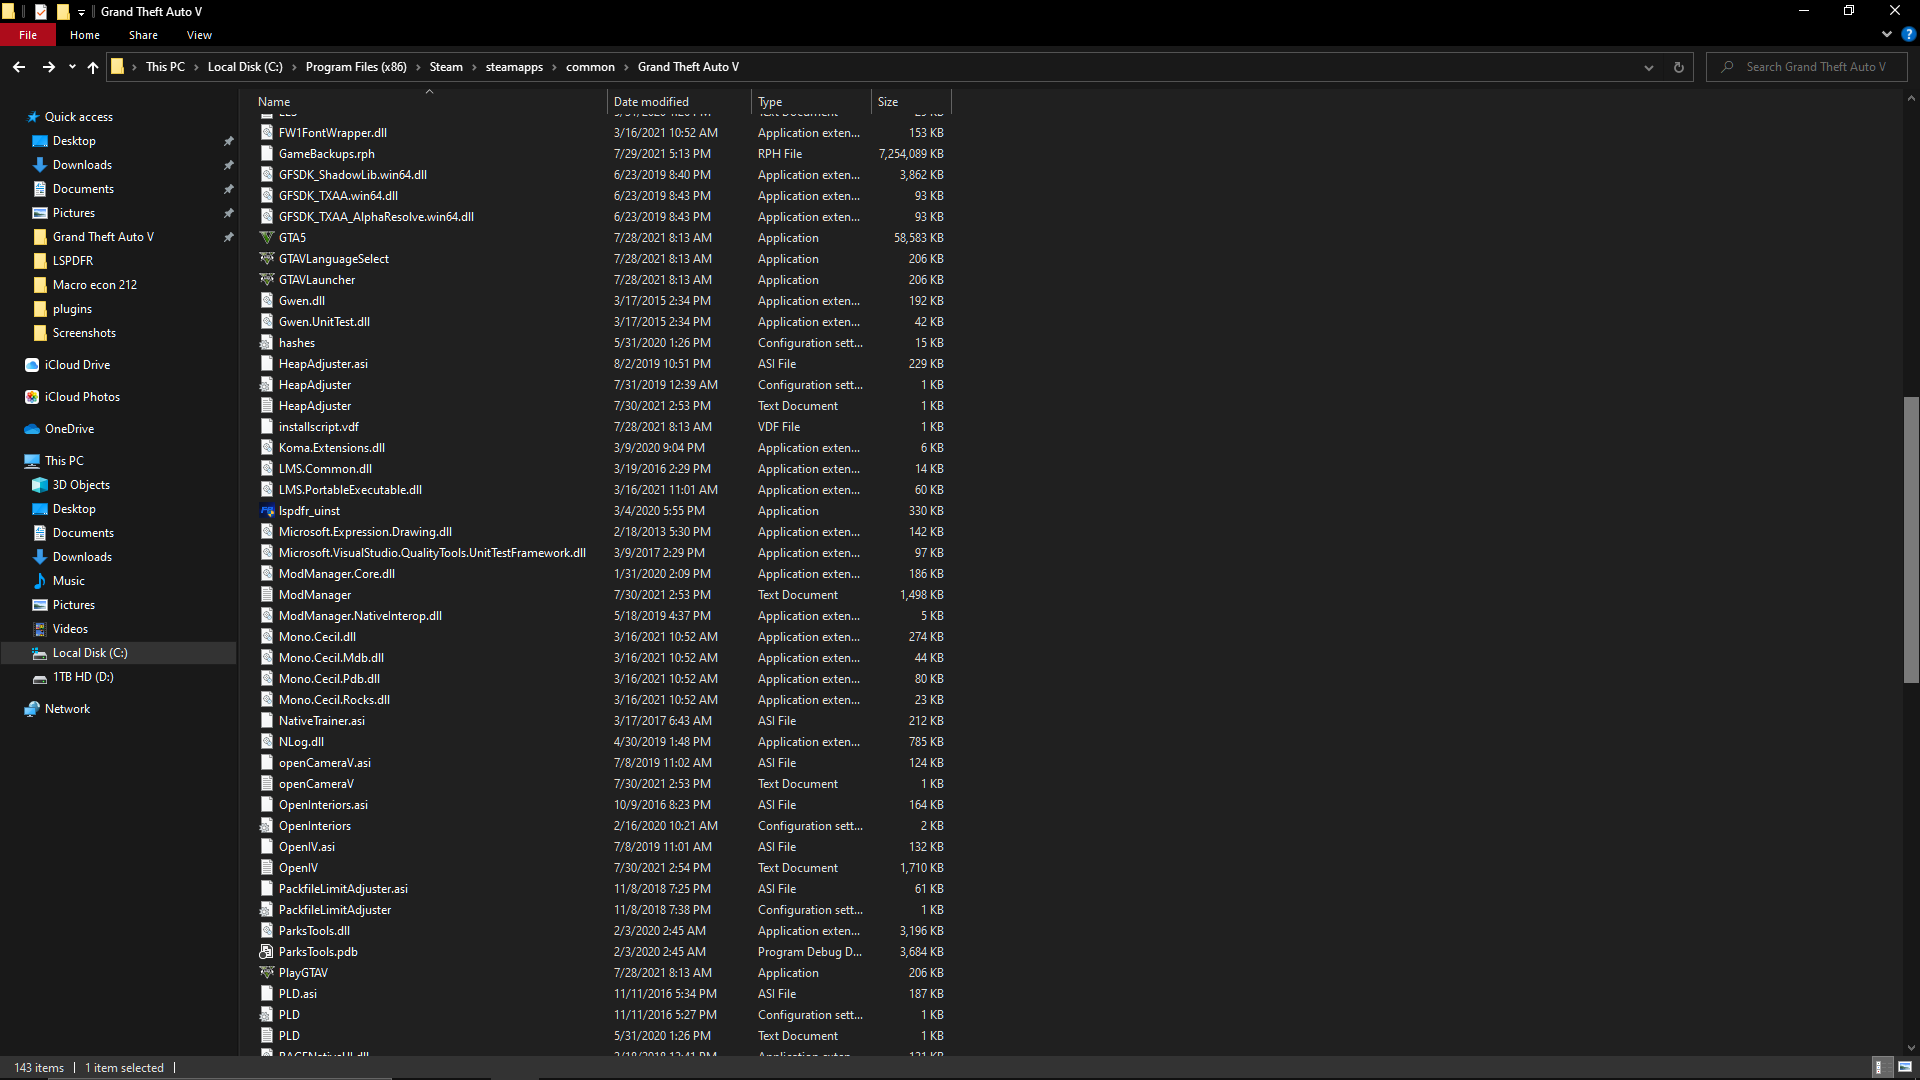This screenshot has width=1920, height=1080.
Task: Open the Help question mark icon
Action: tap(1908, 34)
